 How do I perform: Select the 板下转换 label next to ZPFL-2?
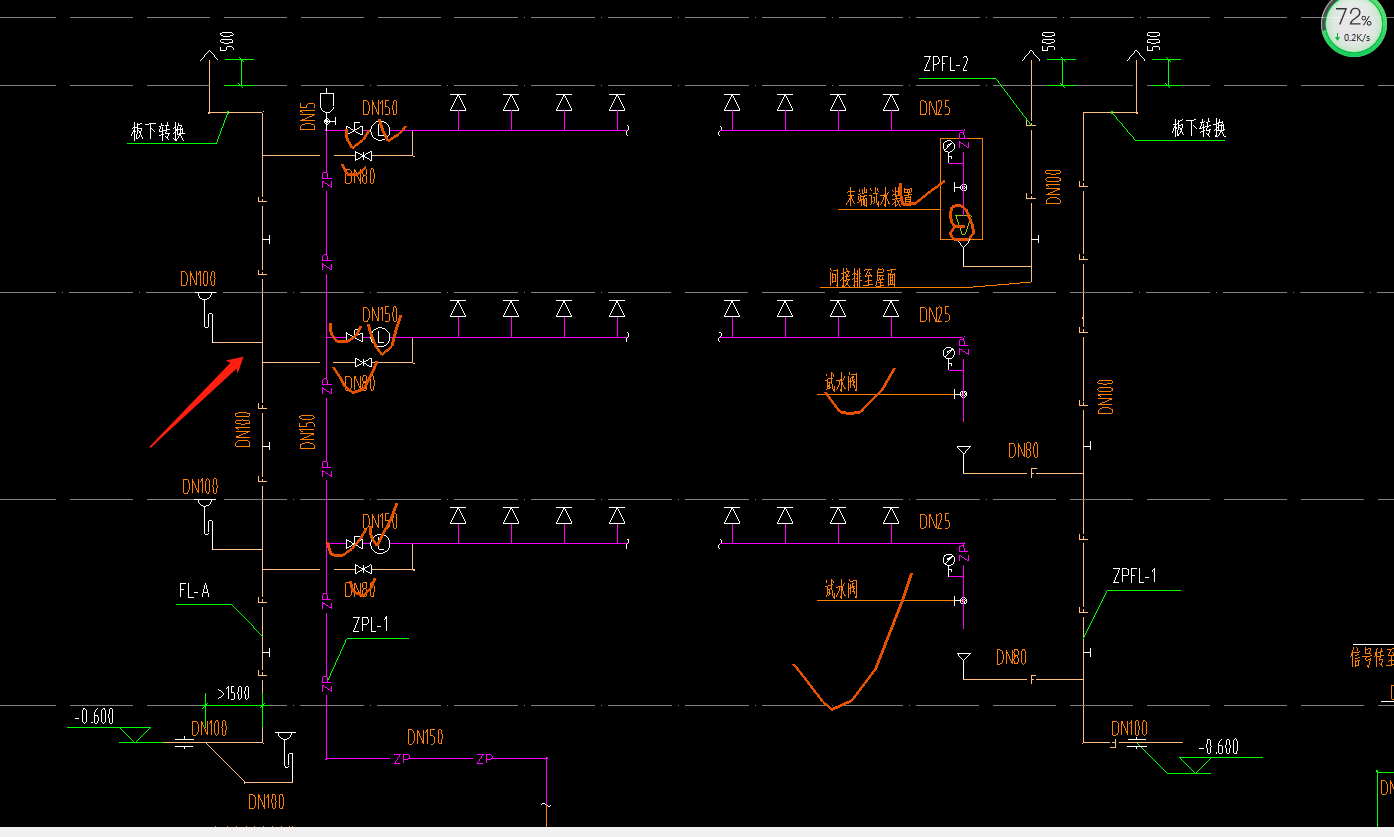[1198, 128]
